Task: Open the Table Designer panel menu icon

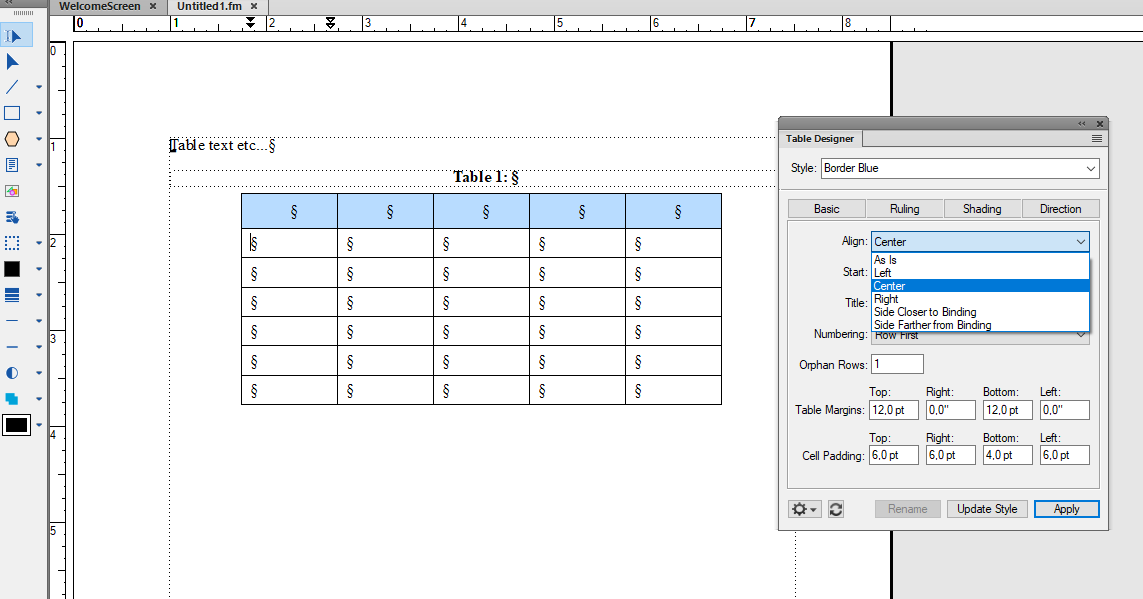Action: pos(1099,138)
